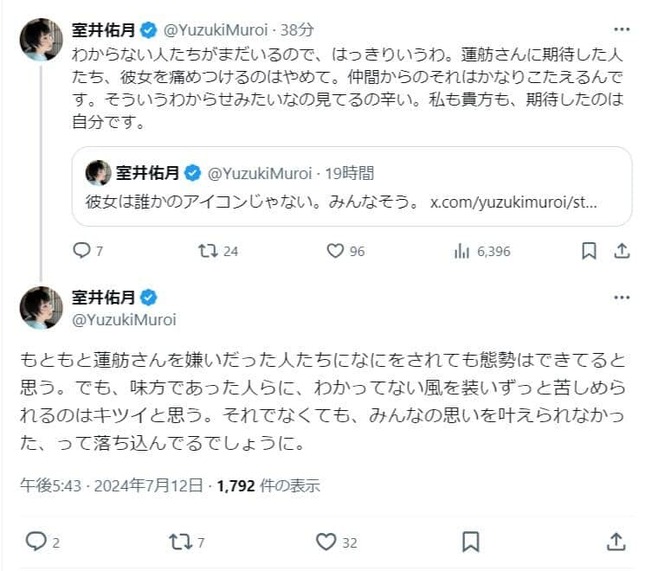Reply to main tweet with 2 replies

tap(36, 541)
